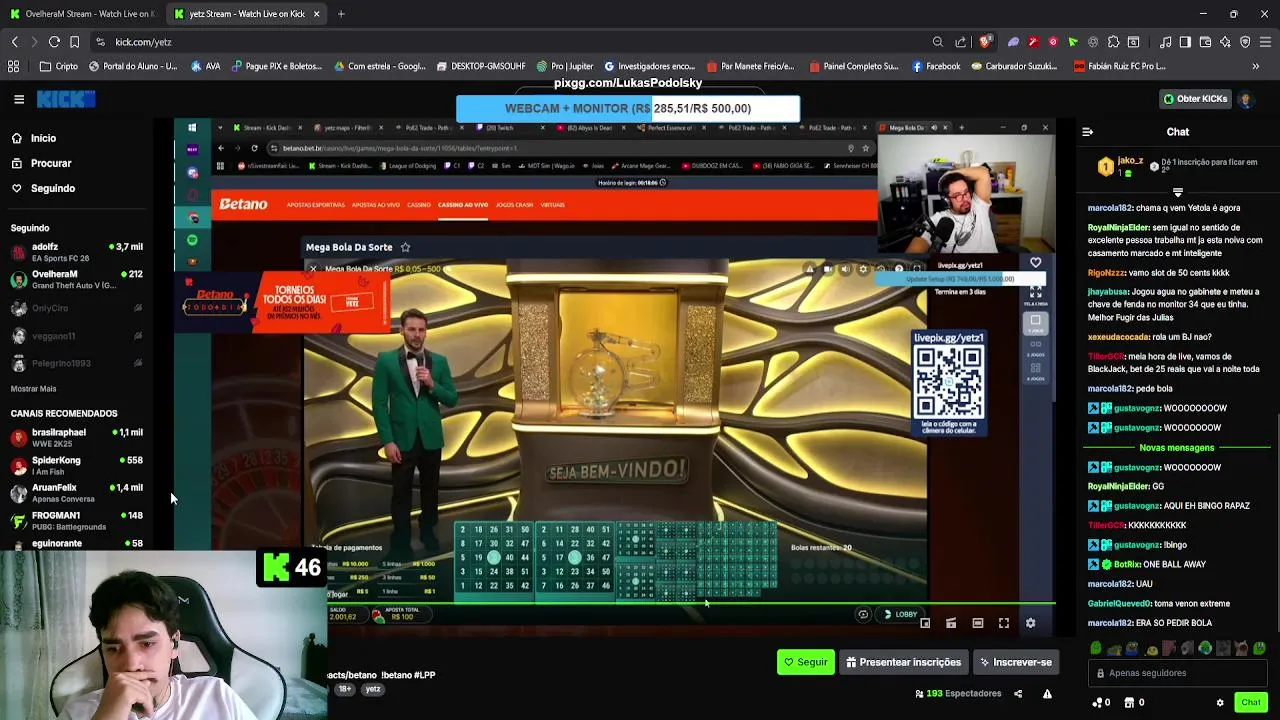The image size is (1280, 720).
Task: Report the stream via warning icon
Action: coord(1047,694)
